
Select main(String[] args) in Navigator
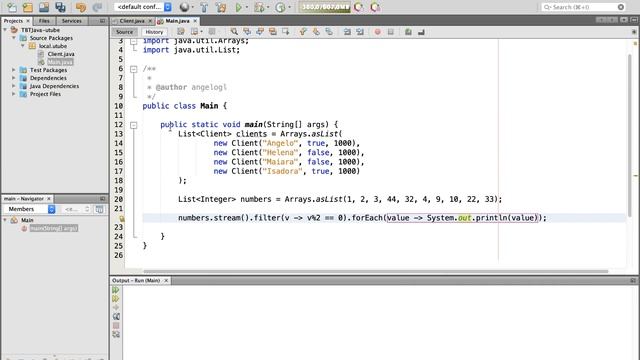click(53, 228)
